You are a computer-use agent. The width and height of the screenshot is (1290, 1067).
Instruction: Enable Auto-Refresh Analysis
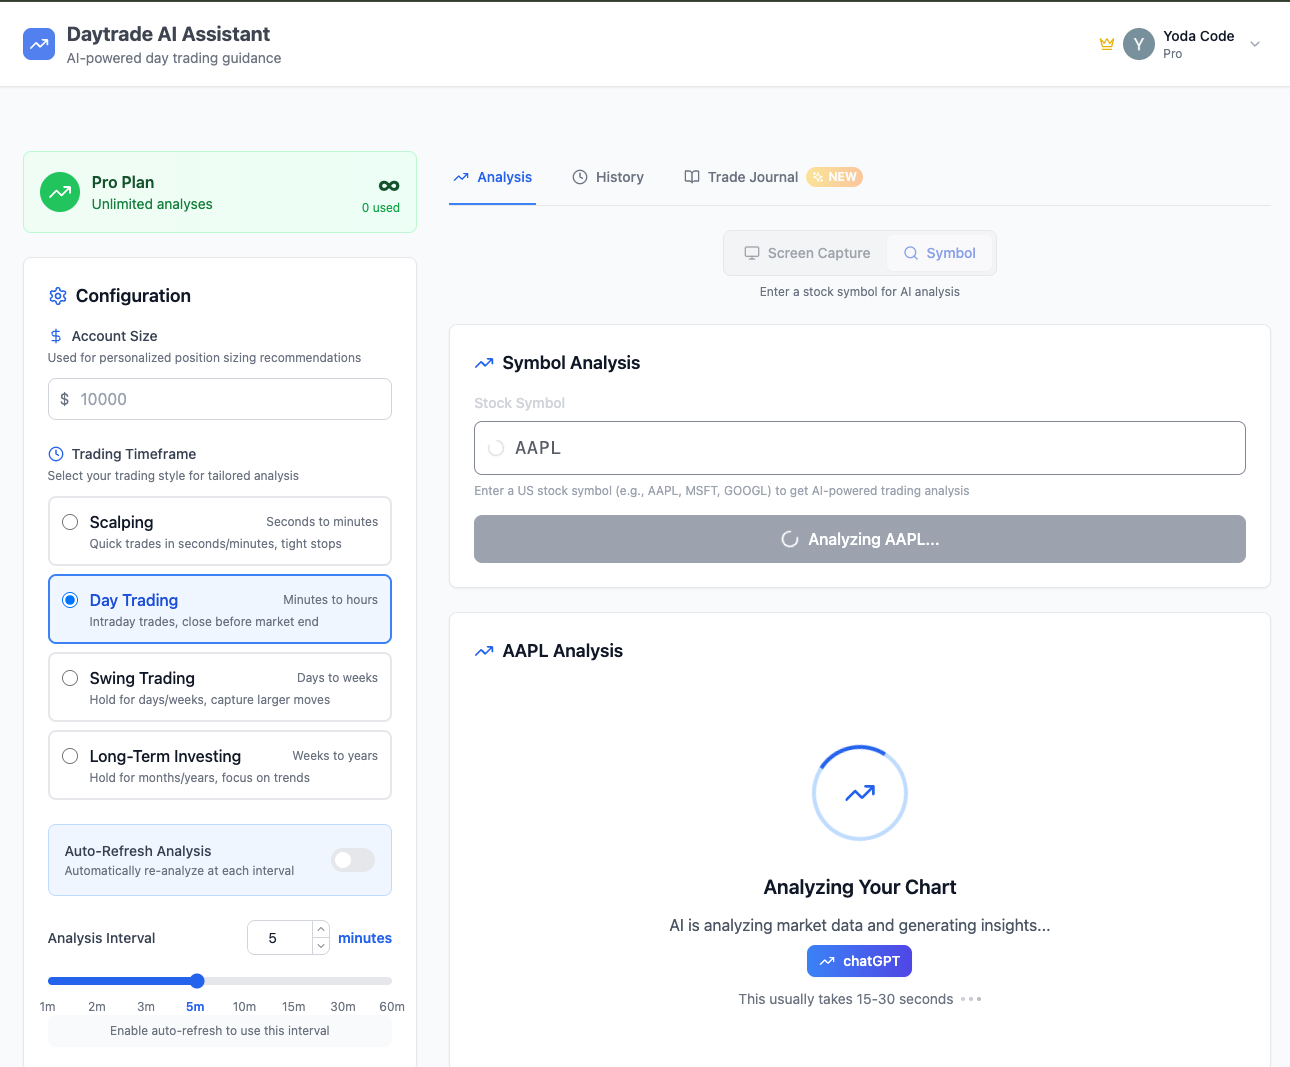352,860
